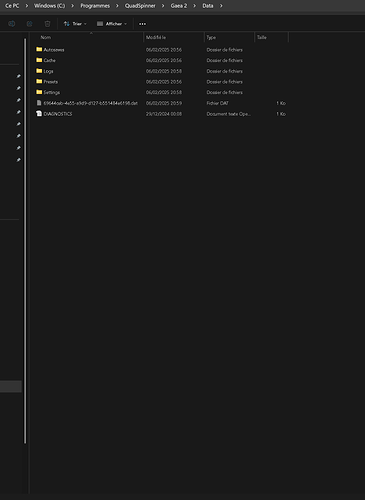Go to QuadSpinner in the breadcrumb
Viewport: 365px width, 500px height.
pos(140,6)
